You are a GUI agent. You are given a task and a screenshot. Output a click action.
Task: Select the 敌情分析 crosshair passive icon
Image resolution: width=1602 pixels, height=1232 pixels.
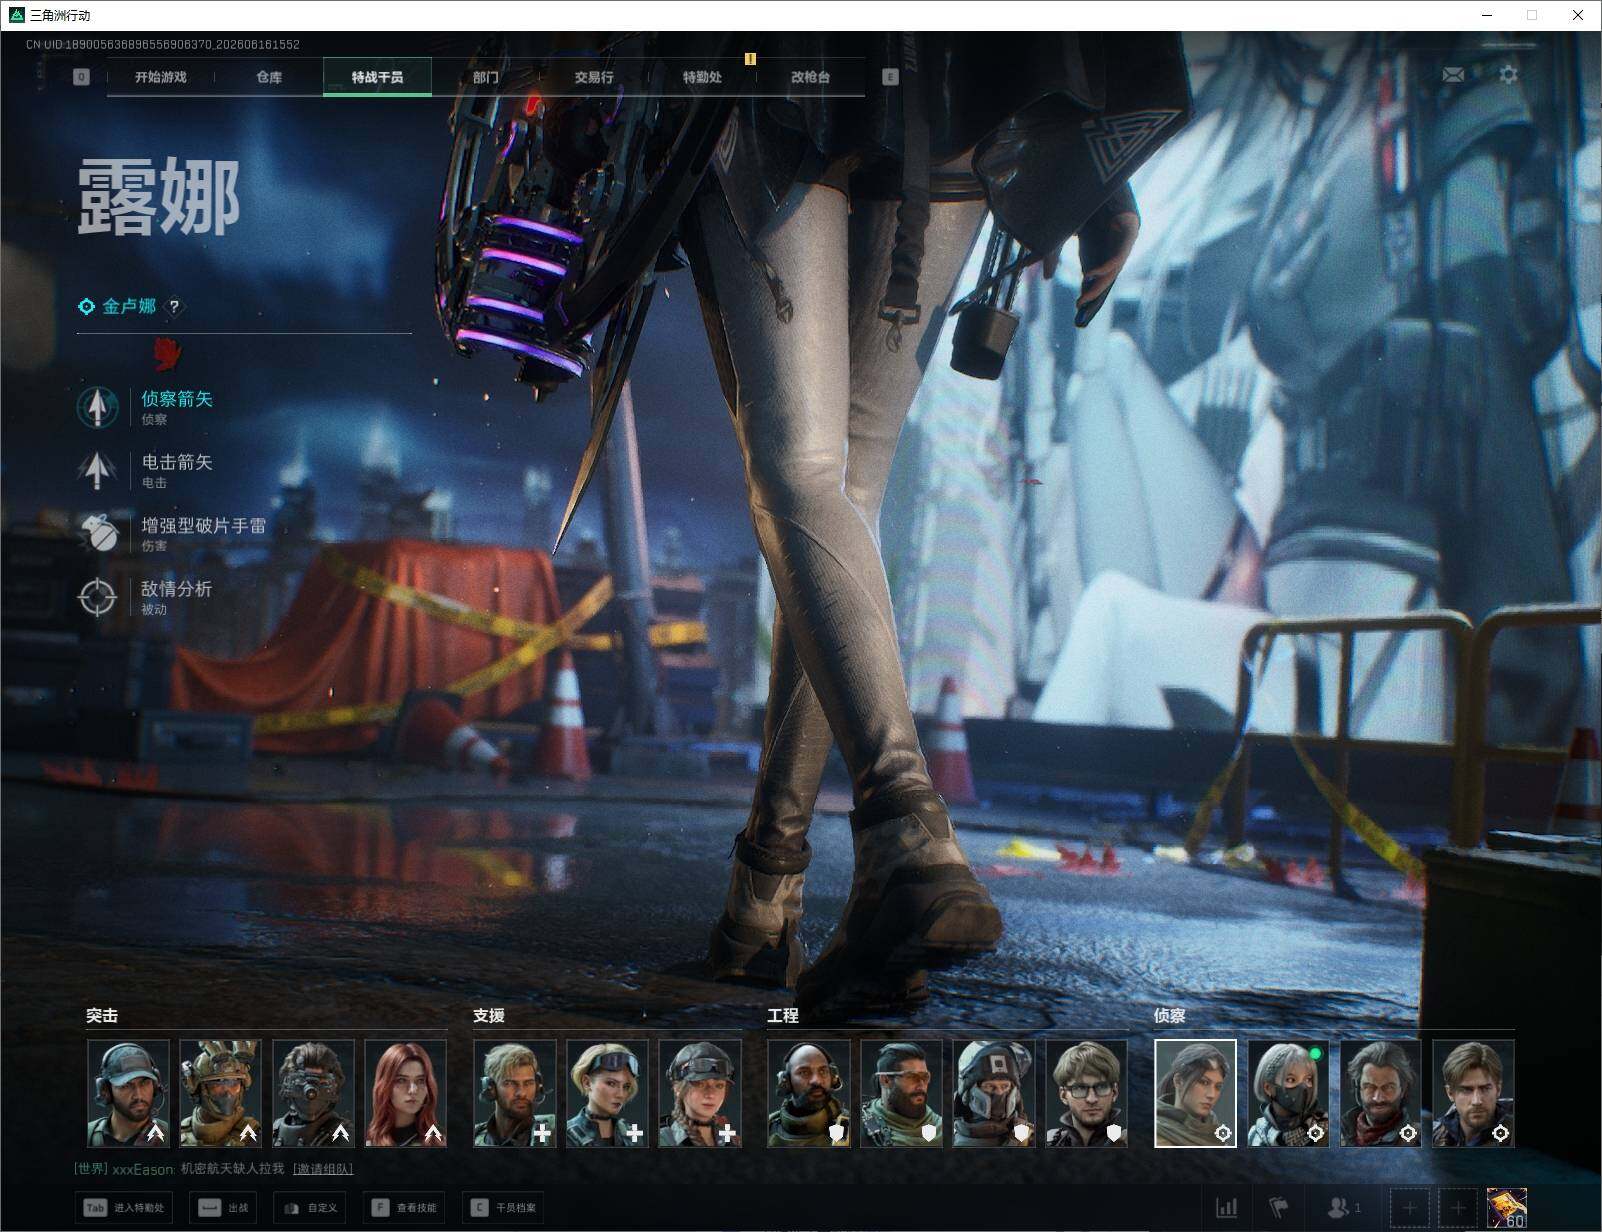[97, 597]
